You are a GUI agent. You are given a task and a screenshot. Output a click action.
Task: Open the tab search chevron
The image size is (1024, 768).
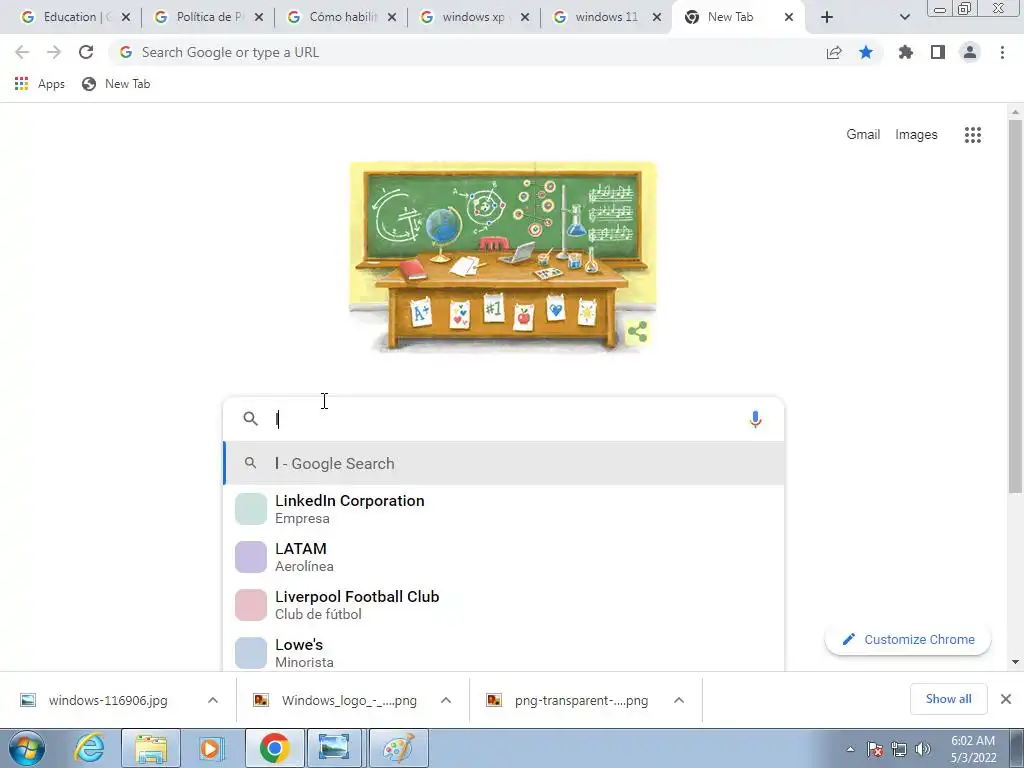coord(904,17)
